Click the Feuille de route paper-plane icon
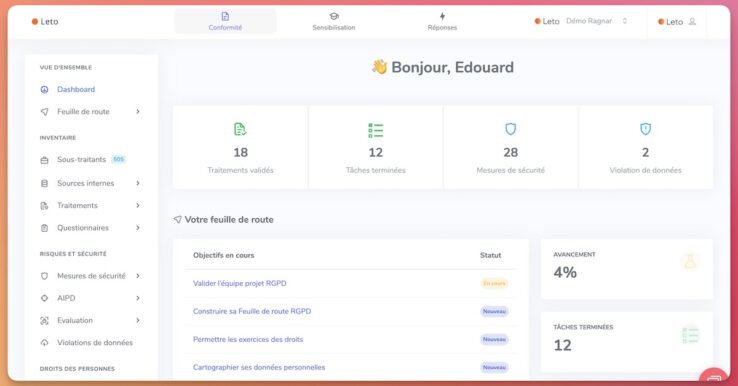 44,112
